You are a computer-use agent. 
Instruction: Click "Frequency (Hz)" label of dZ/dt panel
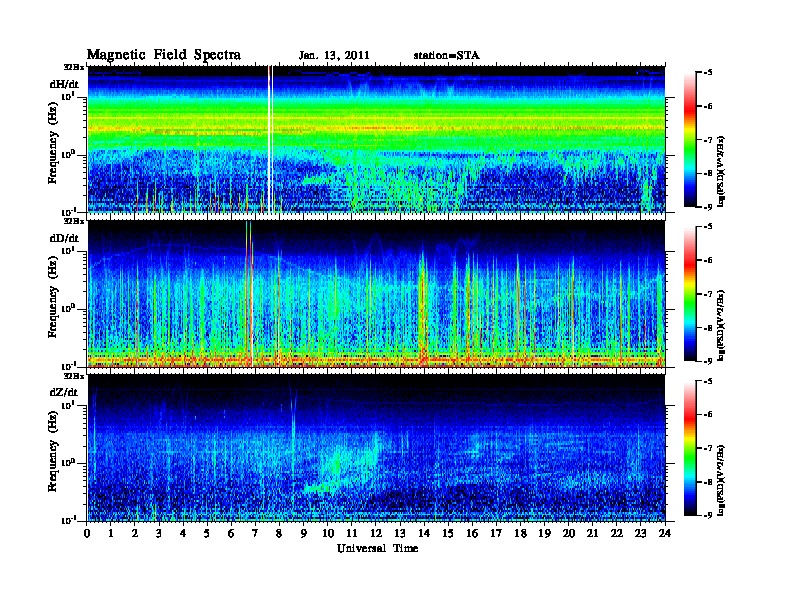click(53, 449)
